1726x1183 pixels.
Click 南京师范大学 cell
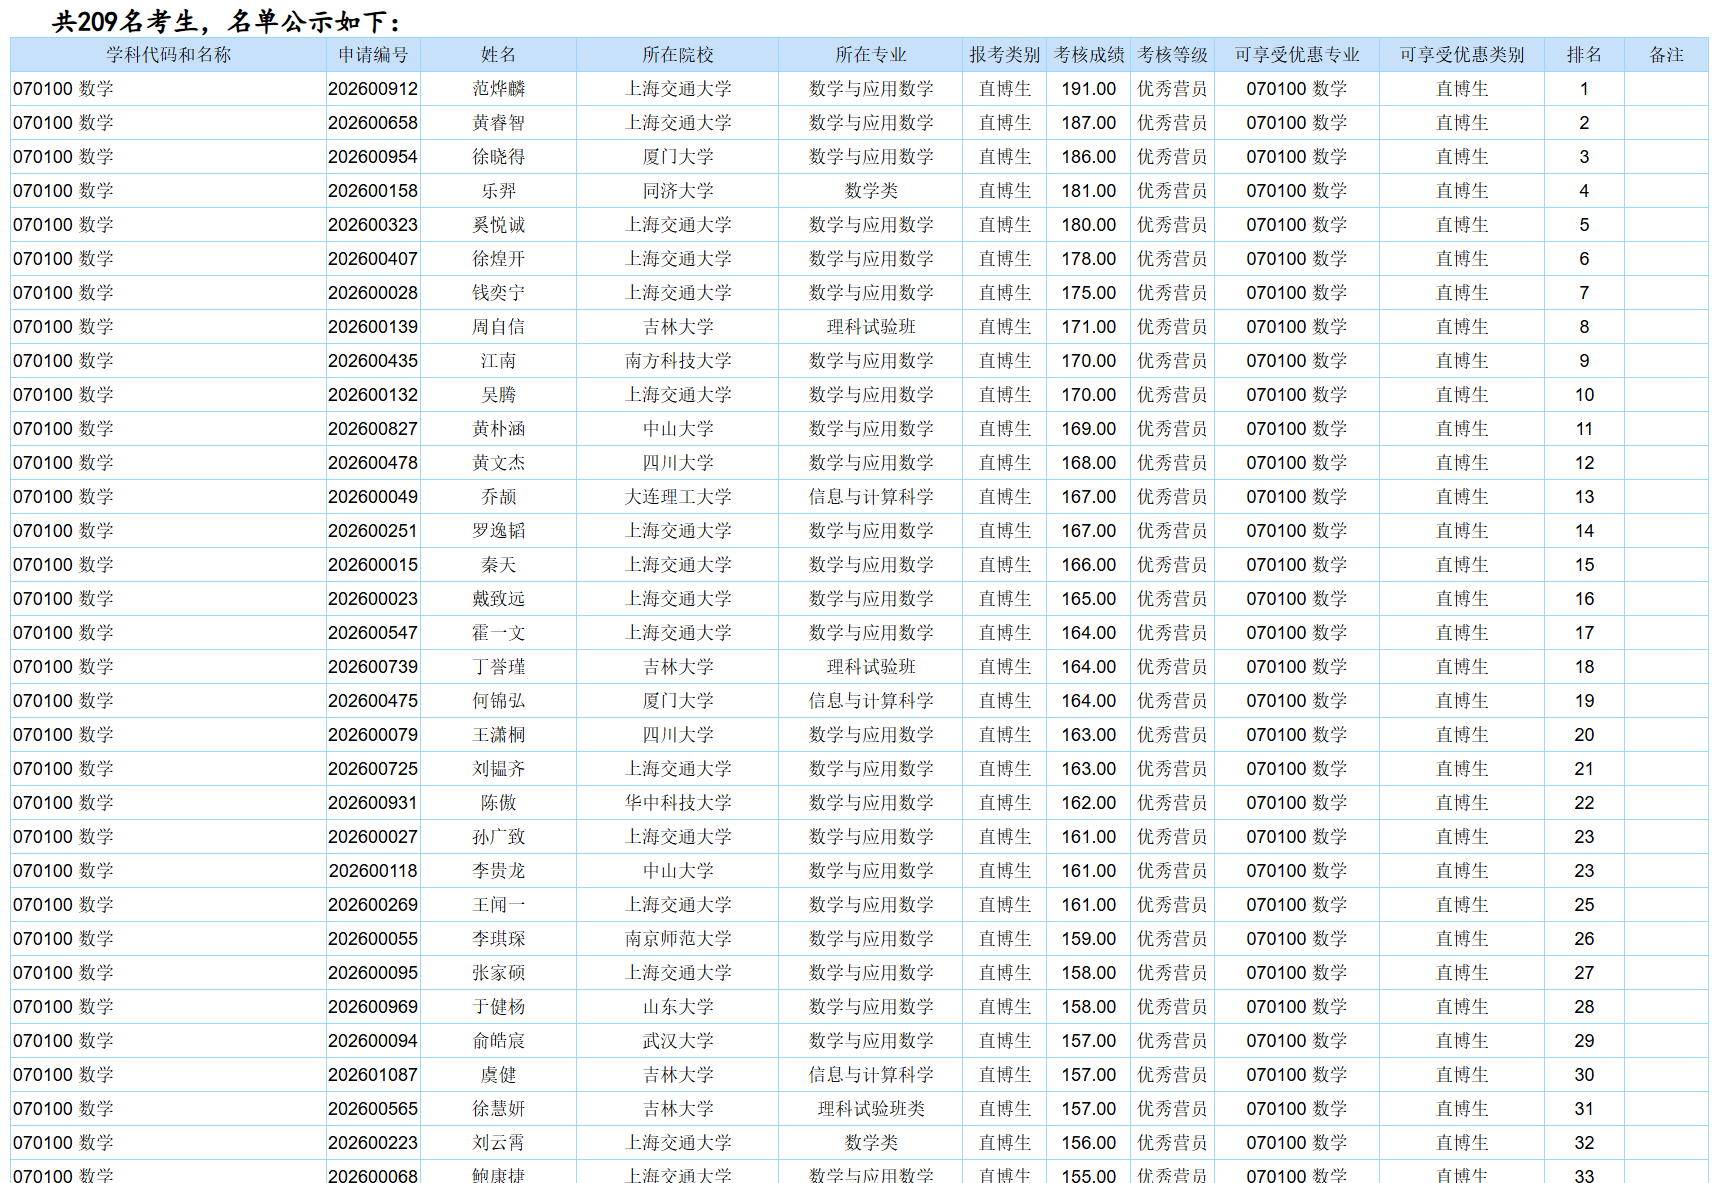pos(678,939)
